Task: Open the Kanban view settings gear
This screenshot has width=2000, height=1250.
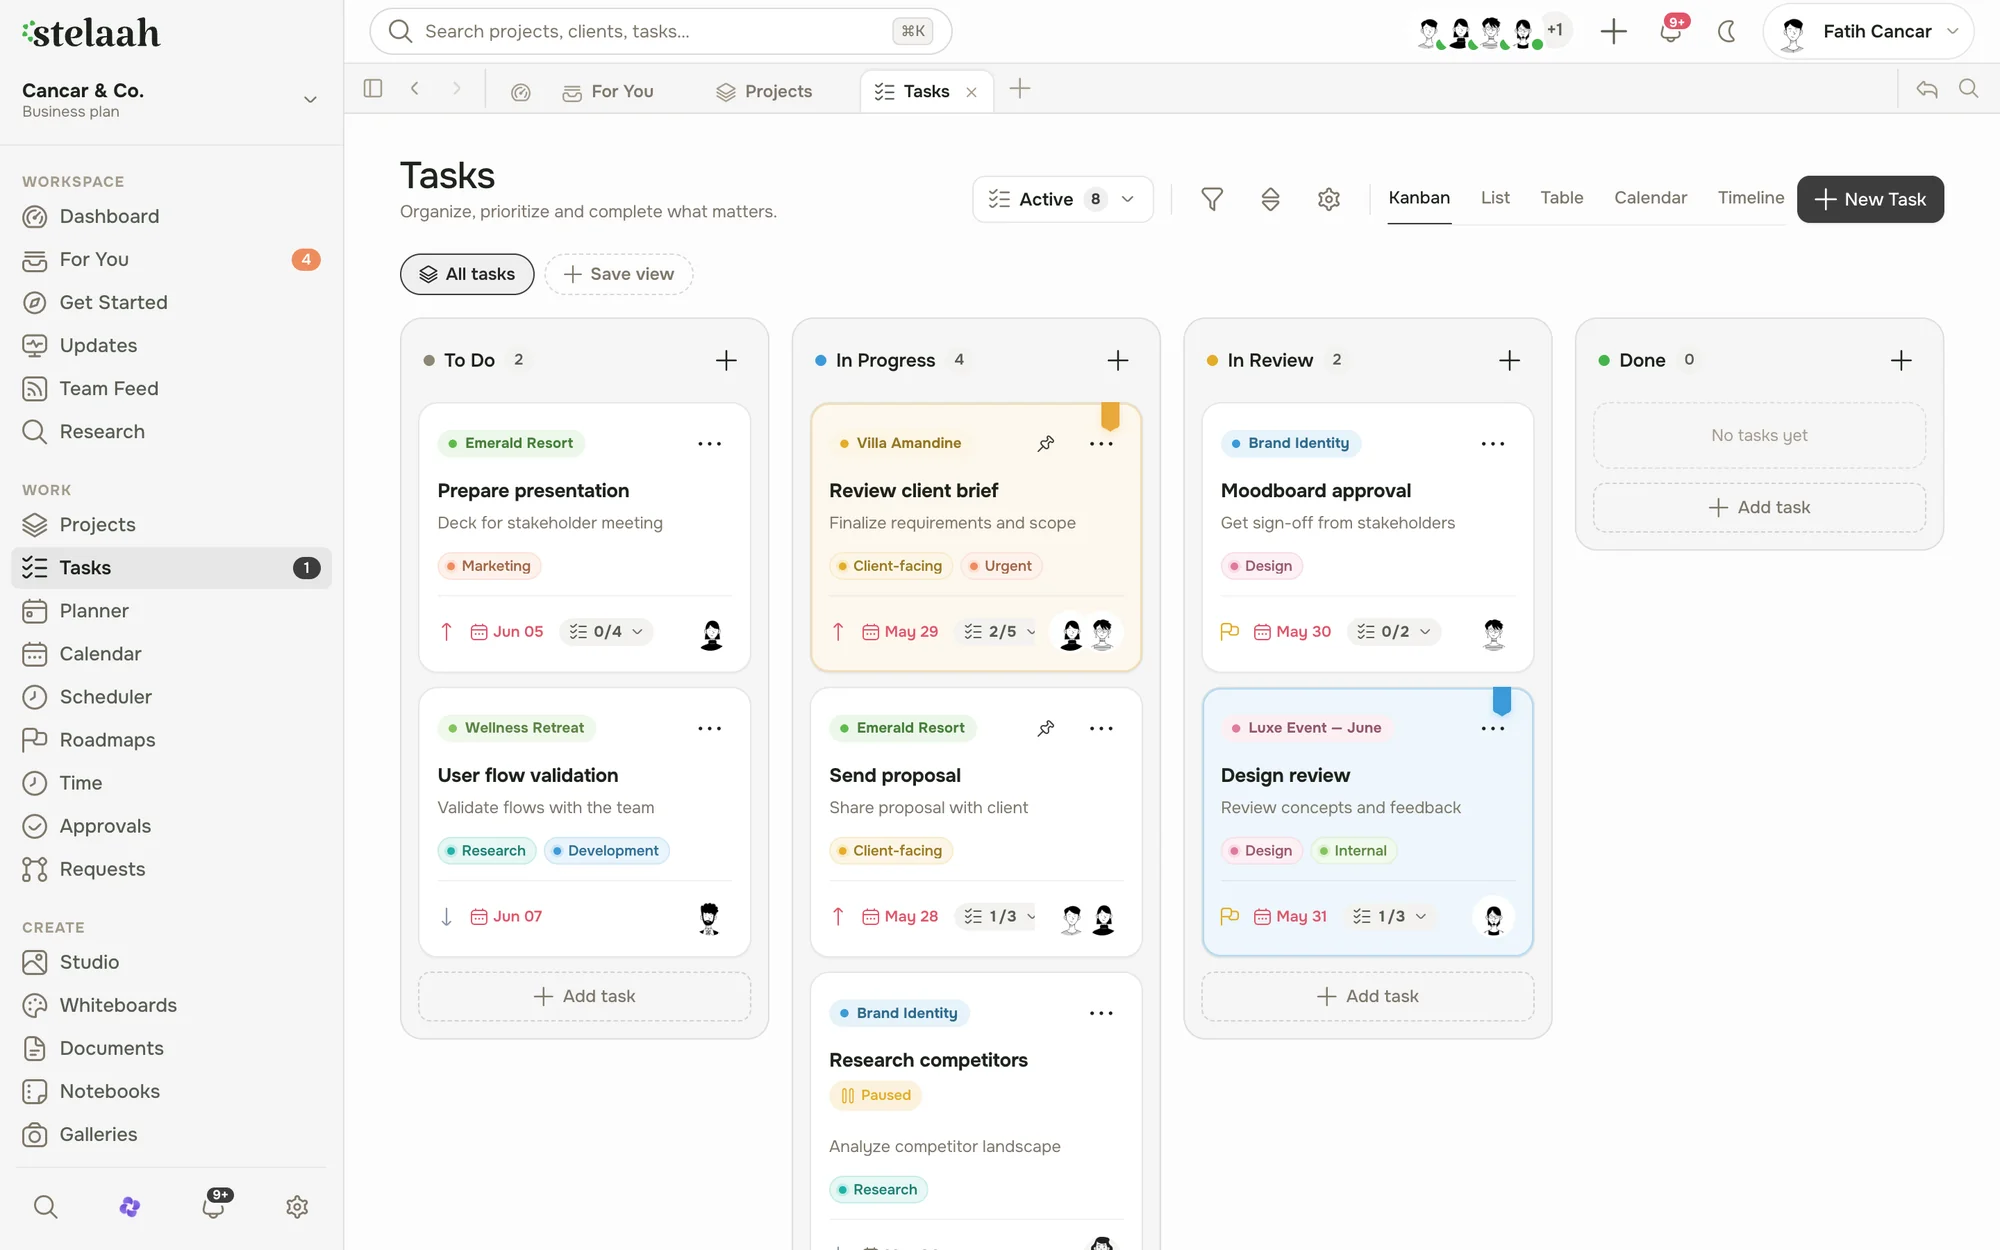Action: tap(1329, 199)
